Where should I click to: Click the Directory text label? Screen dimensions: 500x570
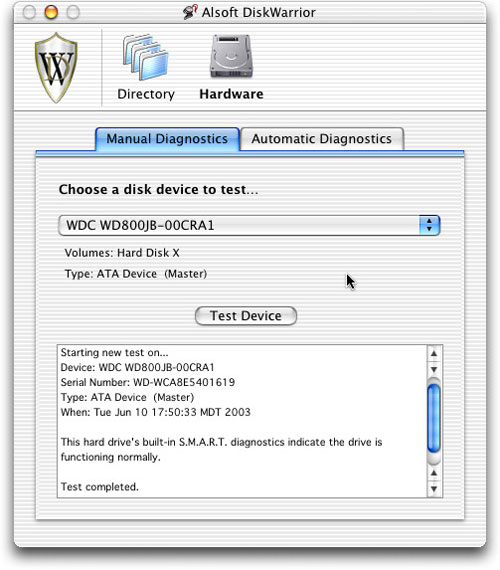(x=146, y=94)
